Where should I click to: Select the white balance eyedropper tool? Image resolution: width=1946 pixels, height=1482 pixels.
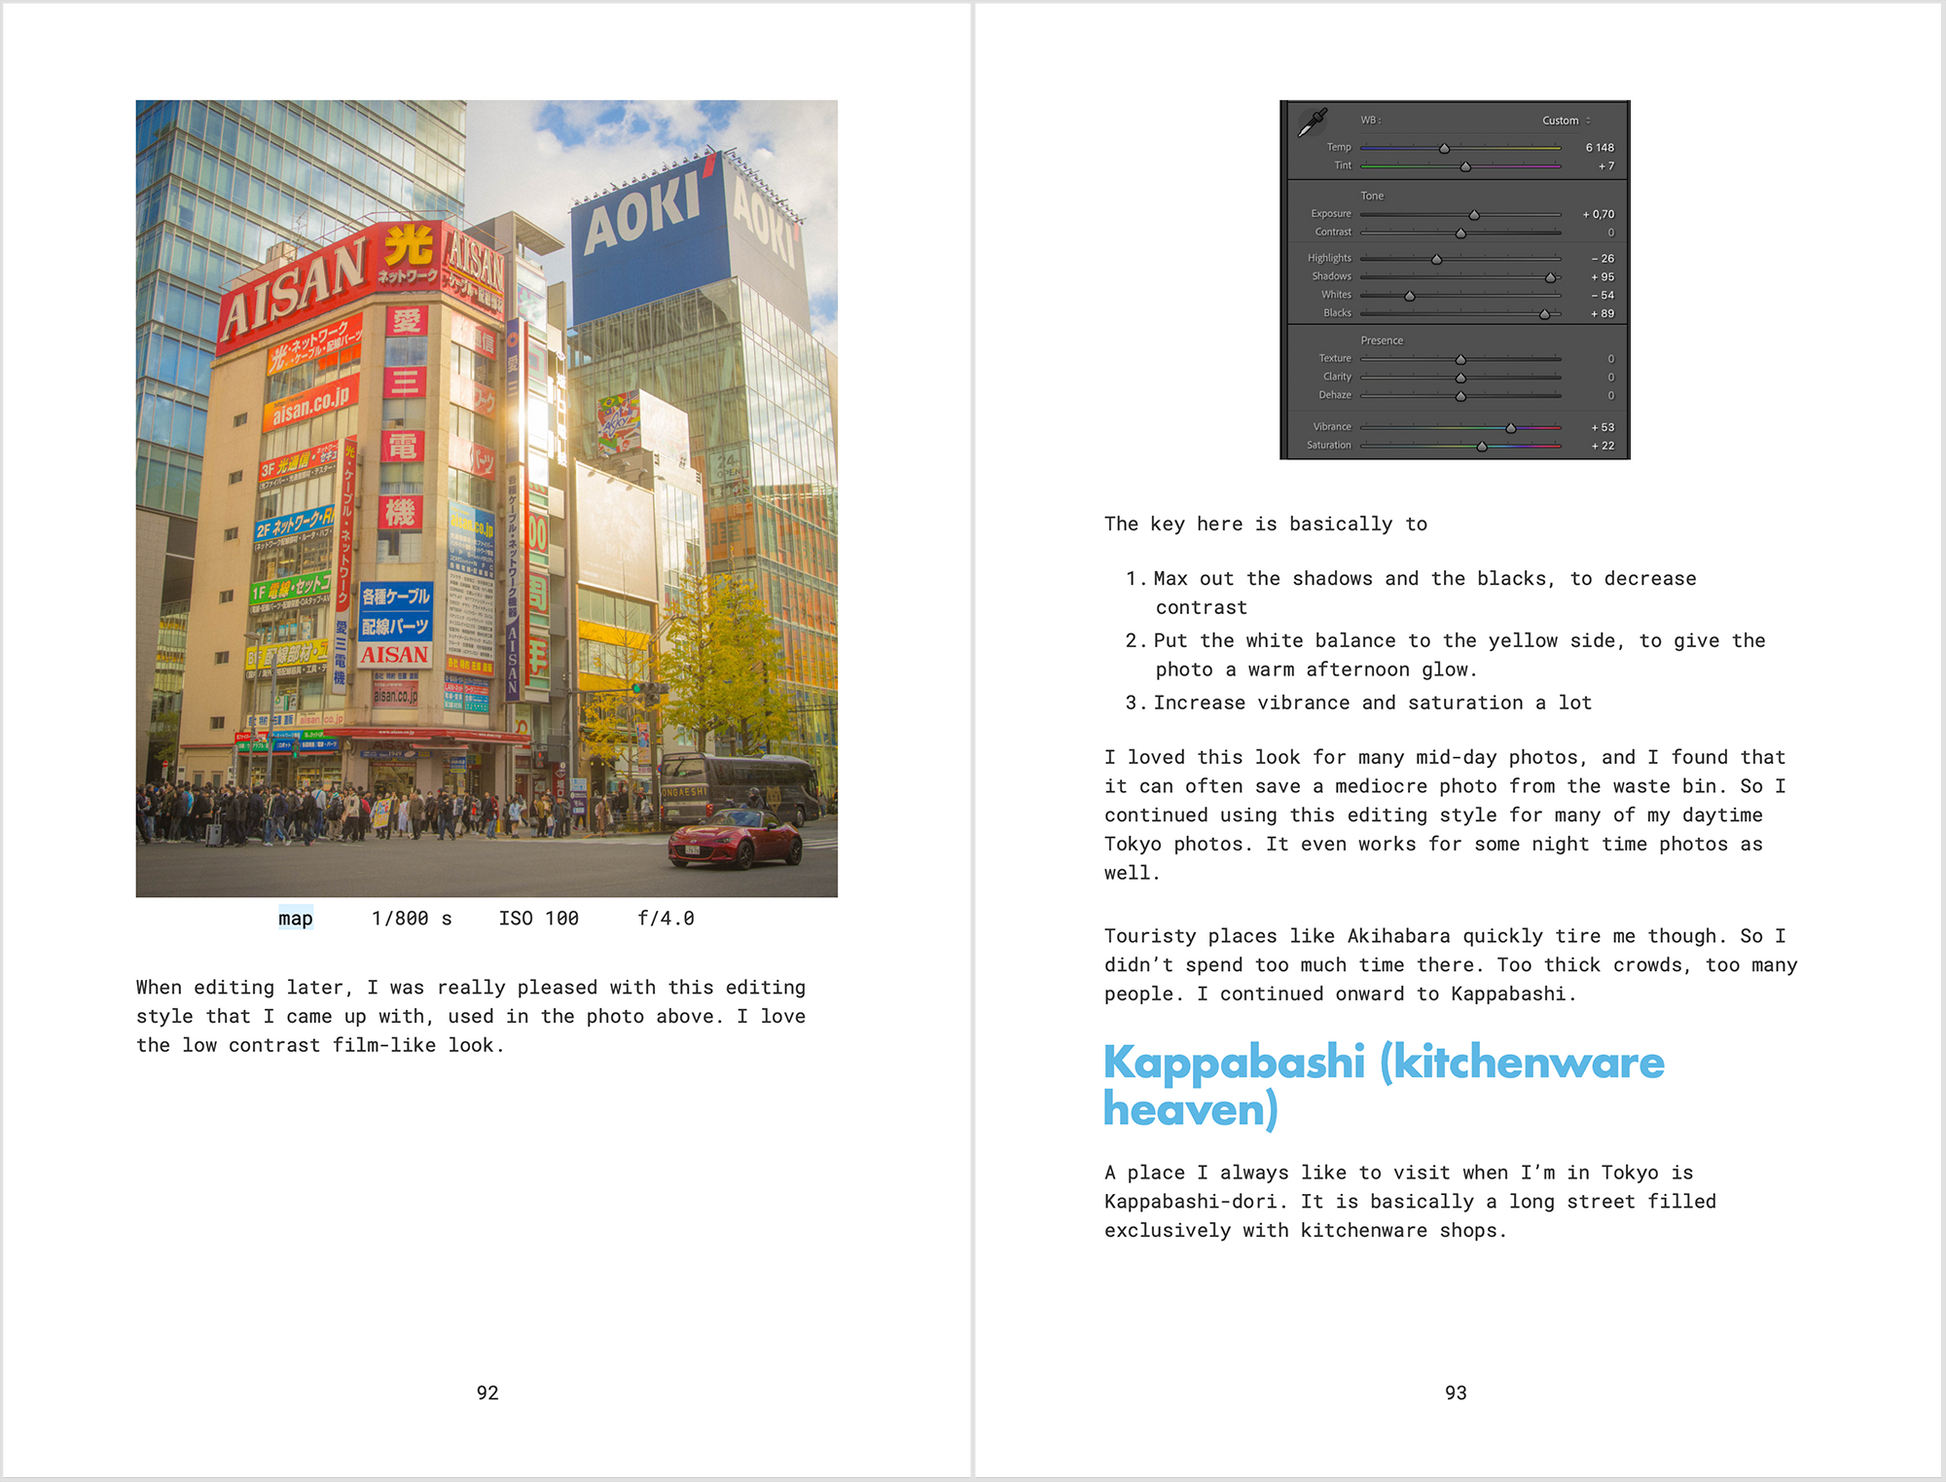pyautogui.click(x=1312, y=122)
